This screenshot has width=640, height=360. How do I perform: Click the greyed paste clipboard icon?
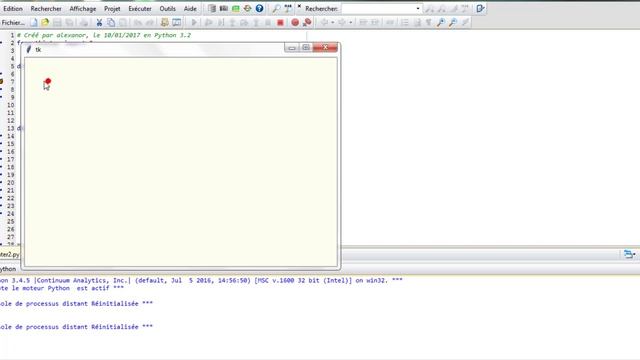[122, 22]
